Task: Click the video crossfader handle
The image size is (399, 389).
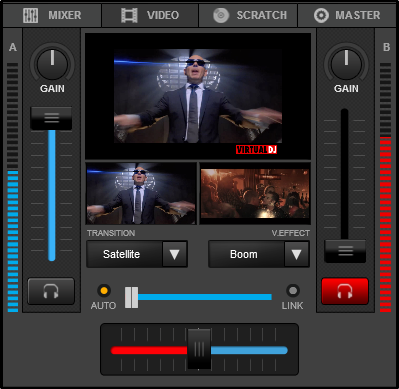Action: coord(131,297)
